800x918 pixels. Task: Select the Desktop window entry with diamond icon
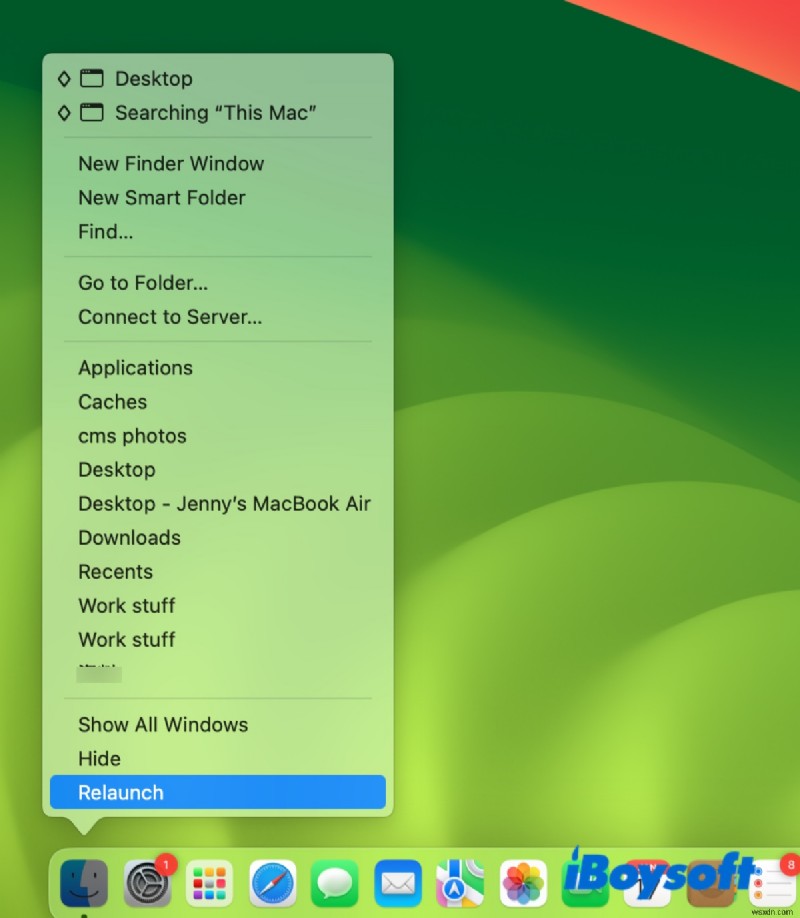tap(217, 78)
